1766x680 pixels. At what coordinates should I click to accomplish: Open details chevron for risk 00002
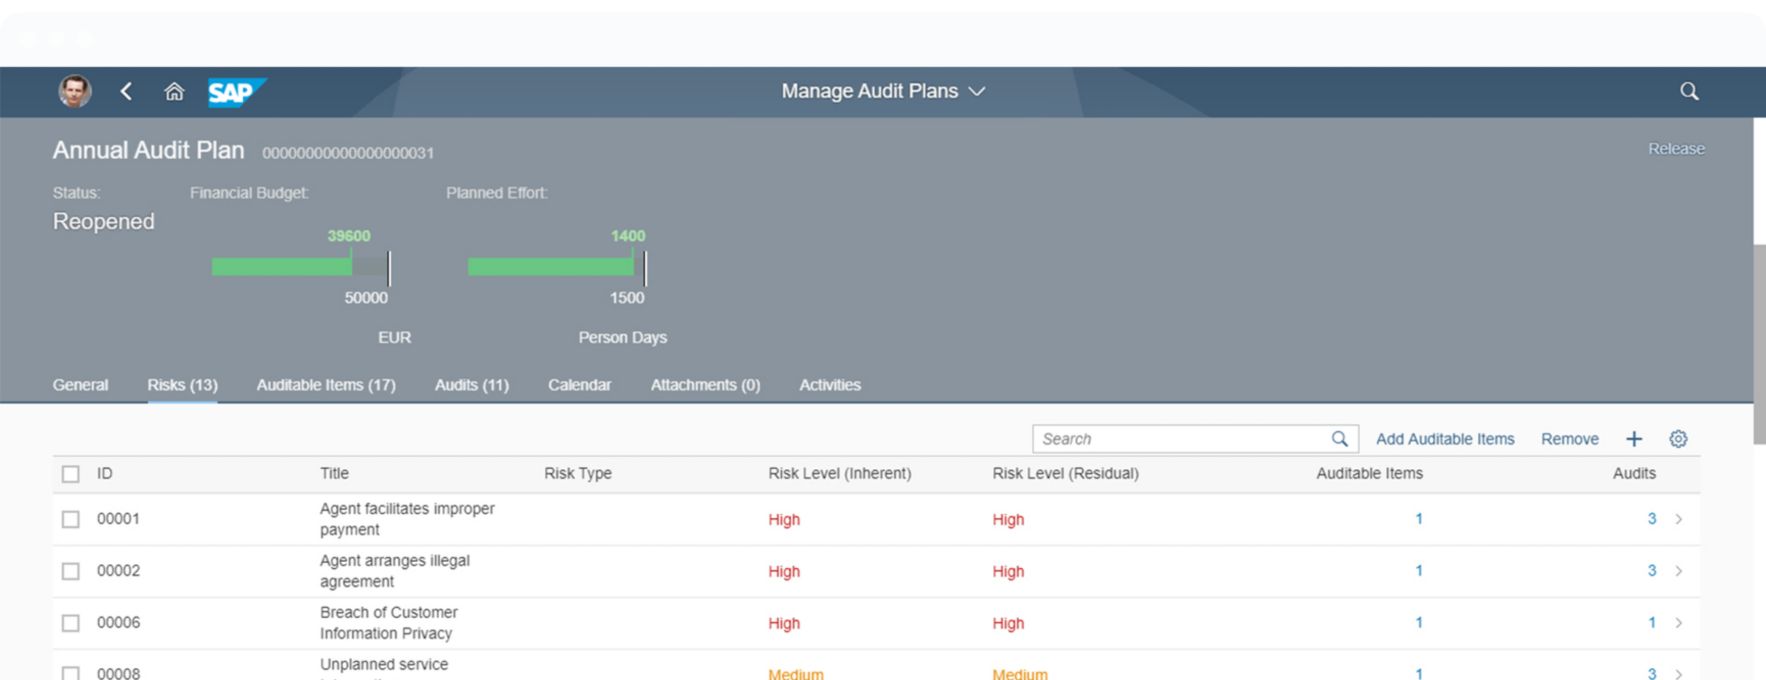coord(1679,571)
